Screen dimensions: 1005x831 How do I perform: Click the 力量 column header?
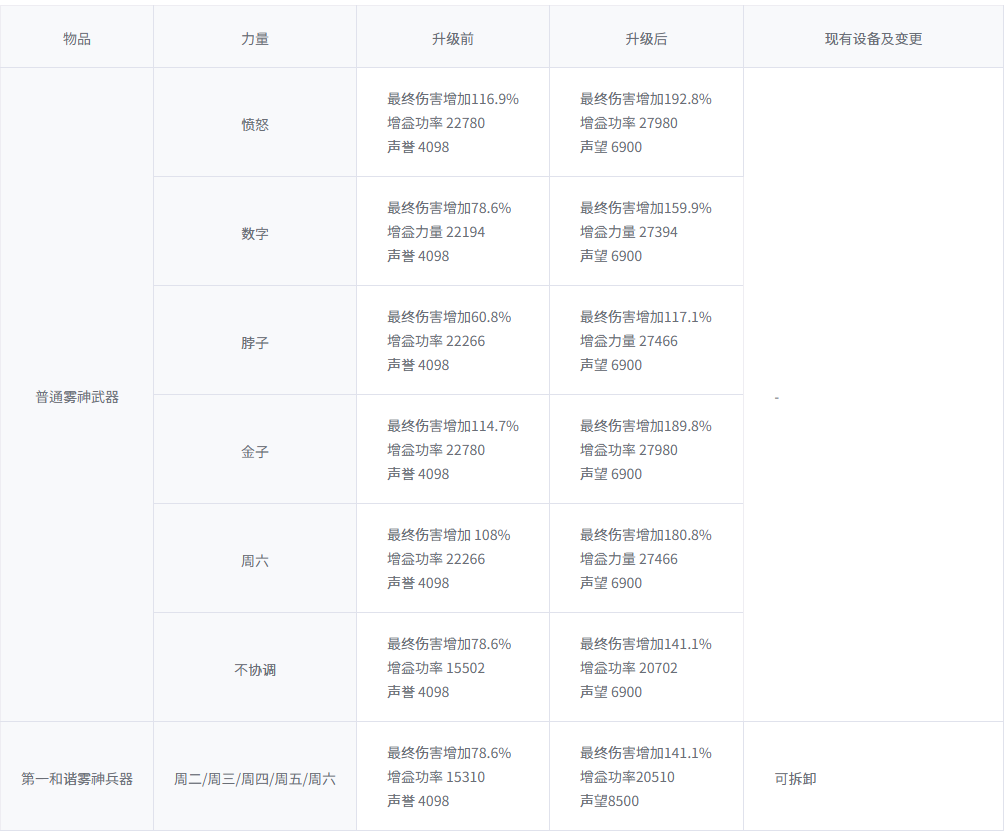tap(254, 35)
